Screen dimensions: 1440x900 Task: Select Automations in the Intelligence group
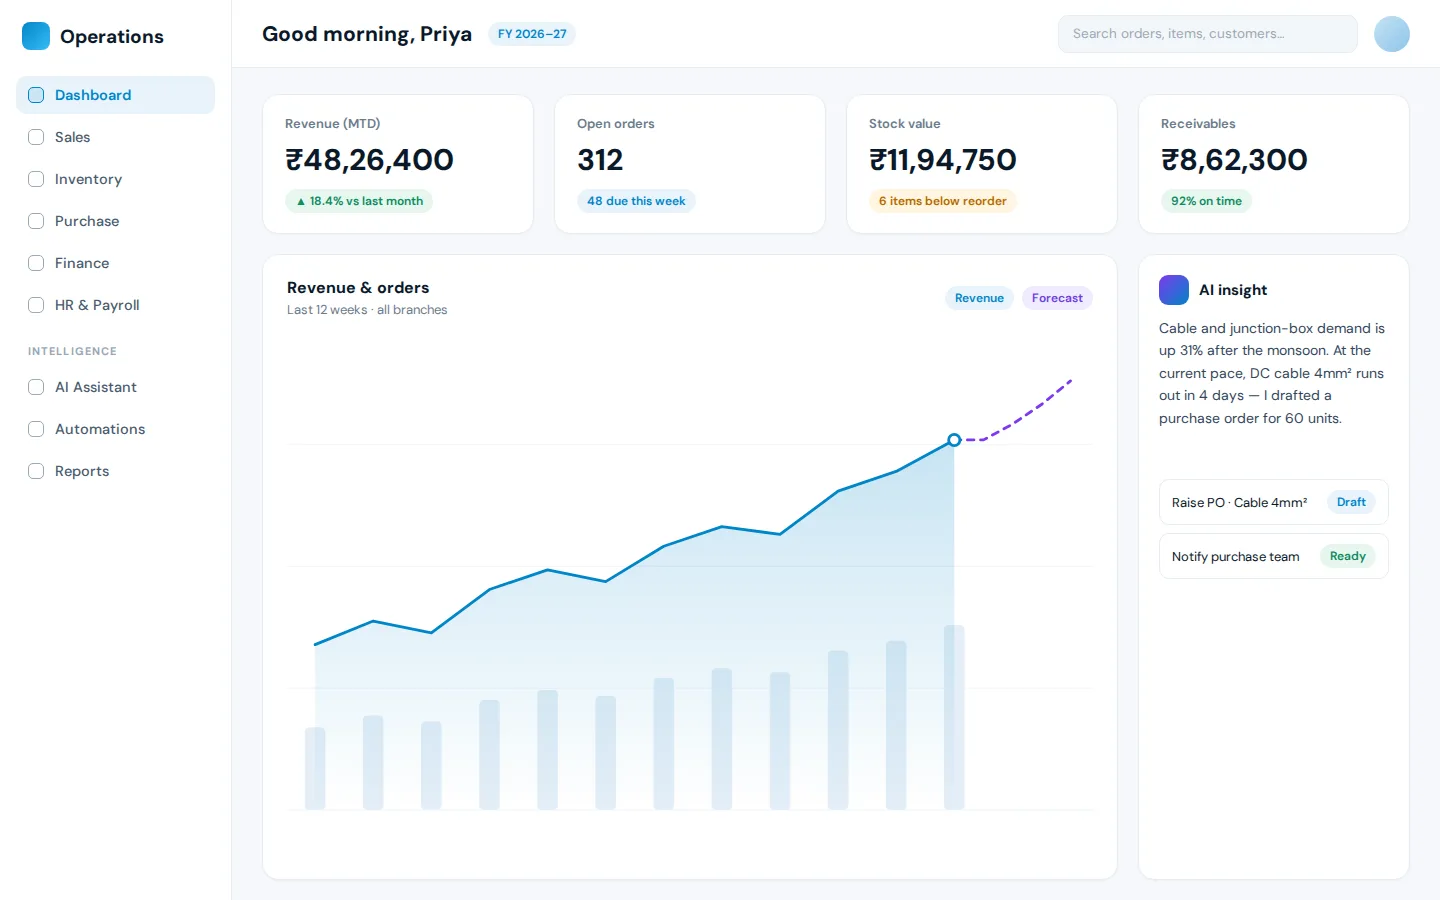click(115, 429)
